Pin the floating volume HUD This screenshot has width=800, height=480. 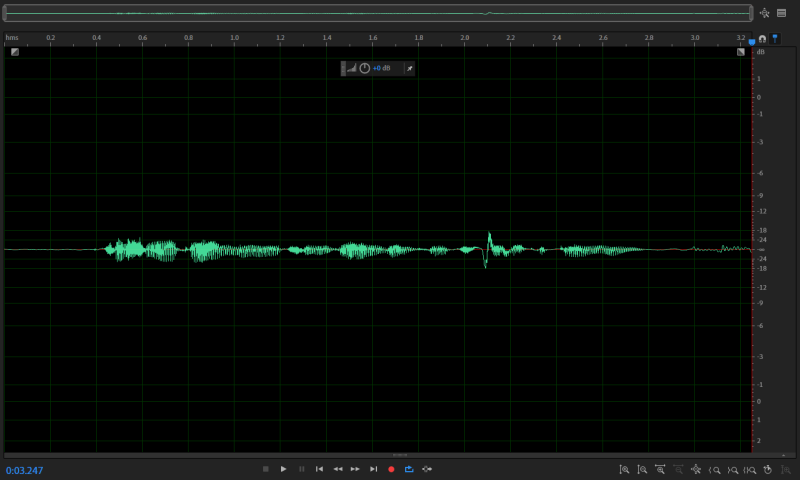click(408, 68)
